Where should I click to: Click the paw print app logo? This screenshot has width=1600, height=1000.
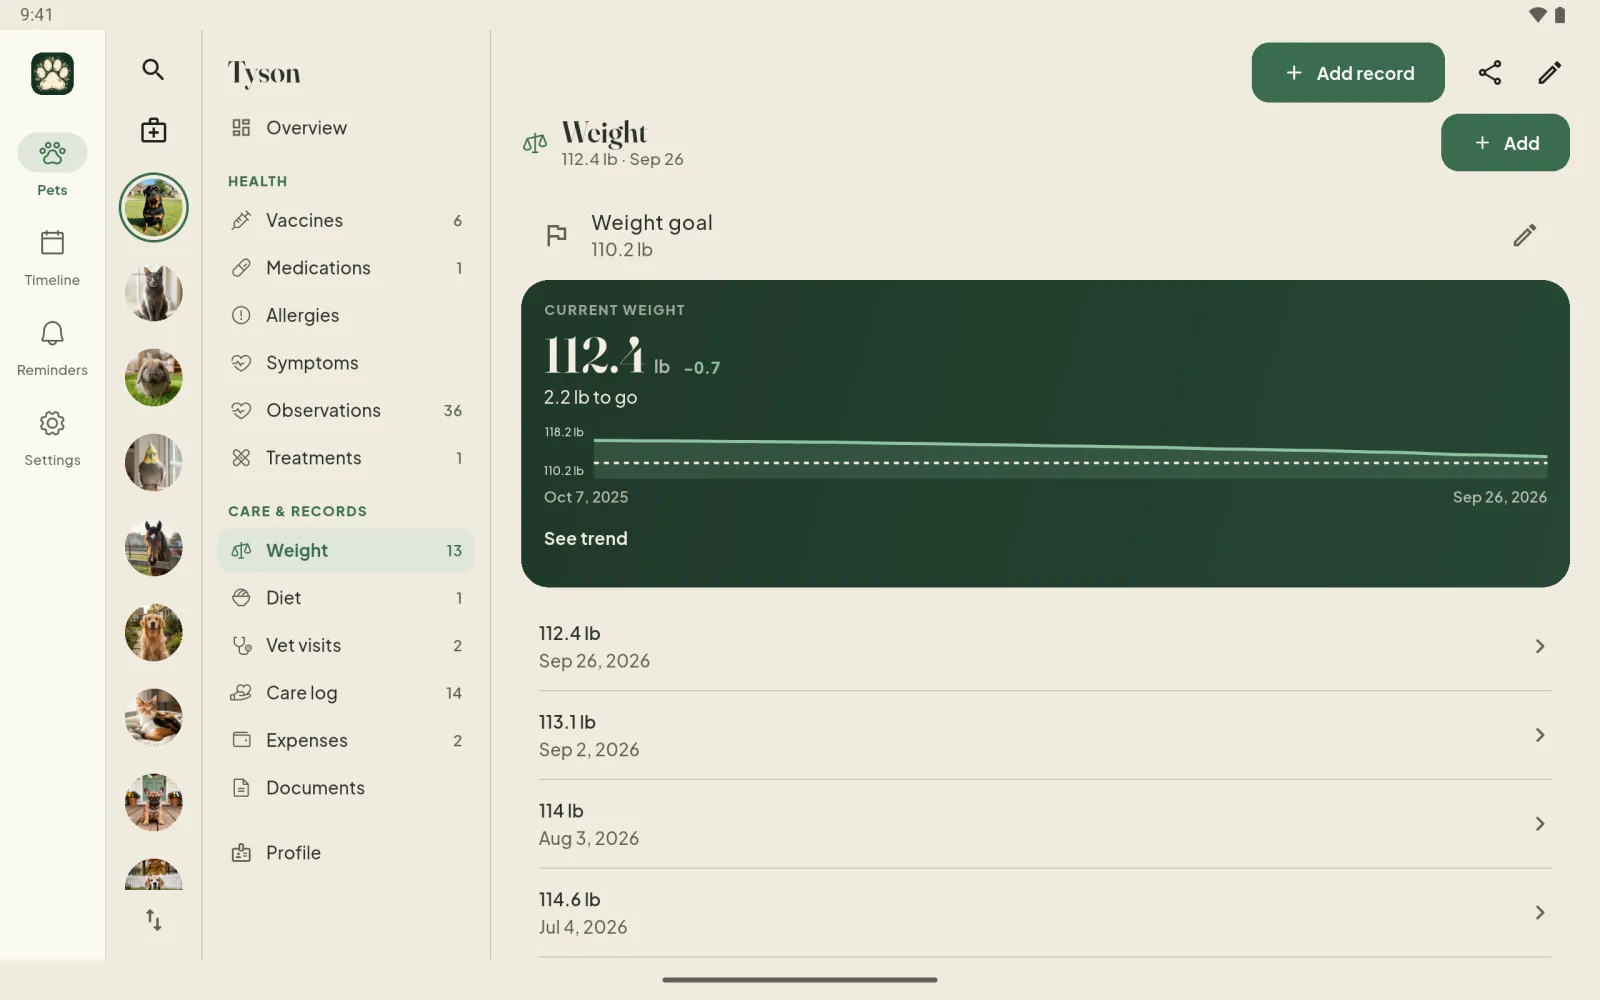tap(52, 73)
